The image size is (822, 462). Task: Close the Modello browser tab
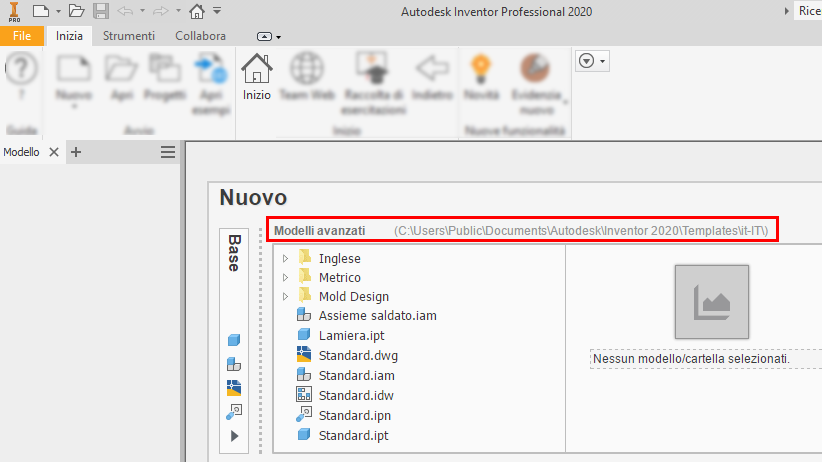(53, 152)
